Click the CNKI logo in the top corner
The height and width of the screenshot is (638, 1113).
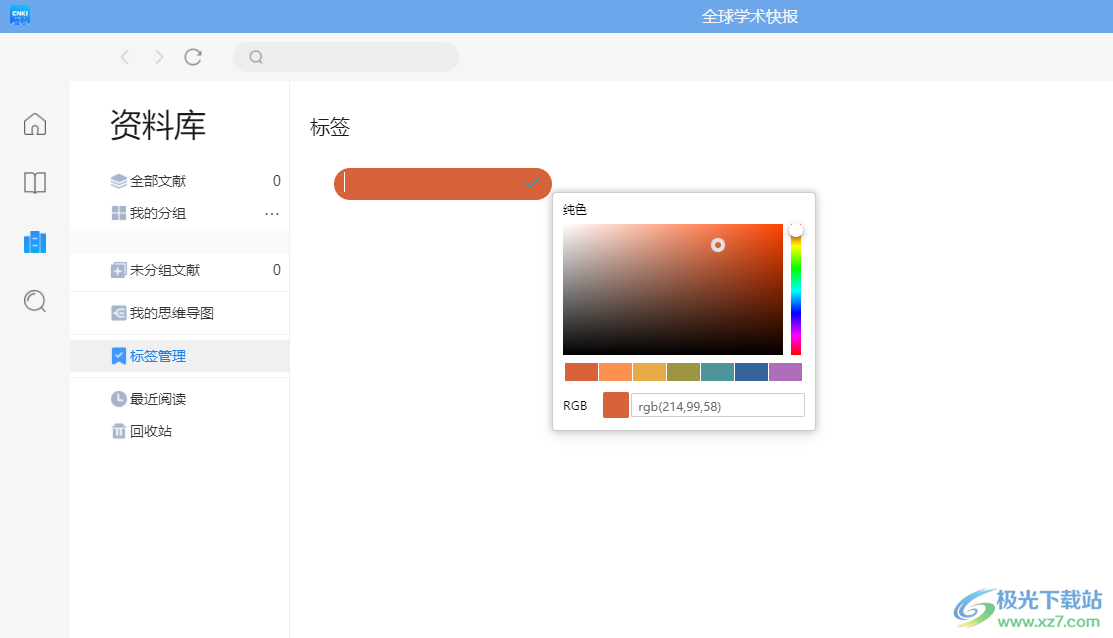pyautogui.click(x=19, y=16)
